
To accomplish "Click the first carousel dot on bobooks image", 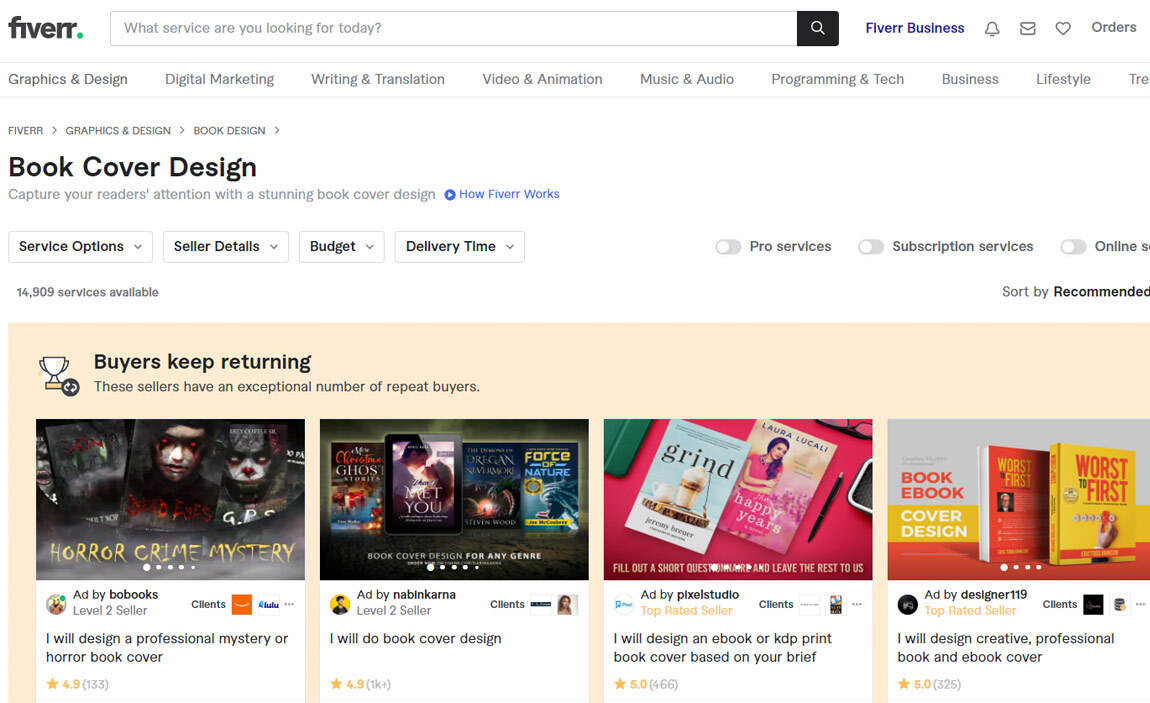I will click(x=147, y=567).
